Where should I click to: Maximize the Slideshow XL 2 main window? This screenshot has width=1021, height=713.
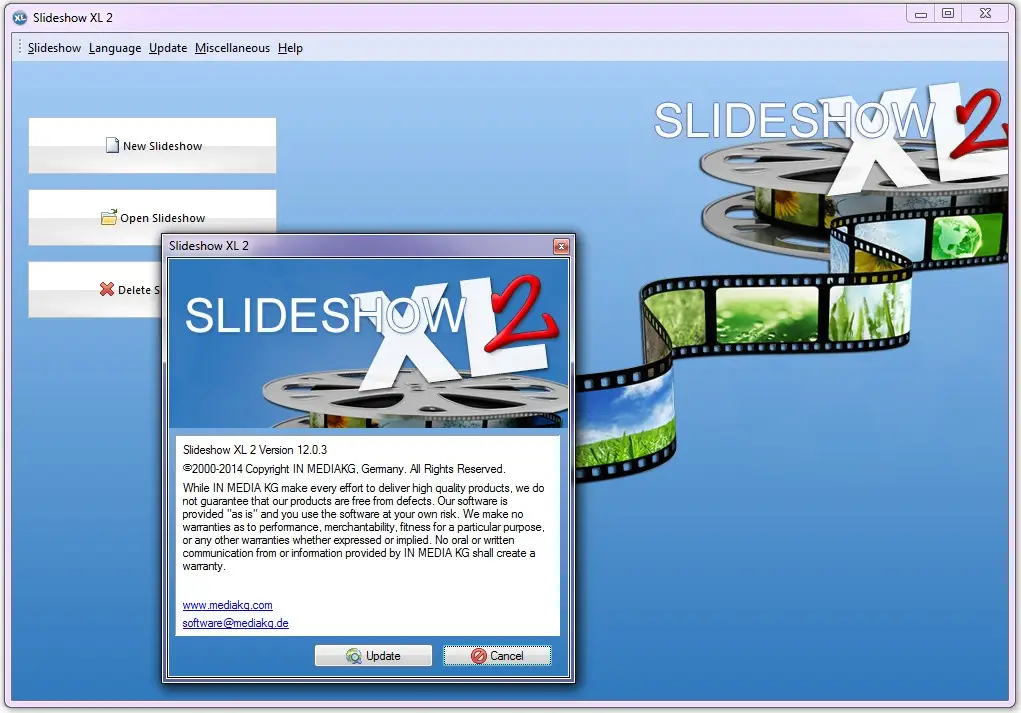[x=948, y=14]
